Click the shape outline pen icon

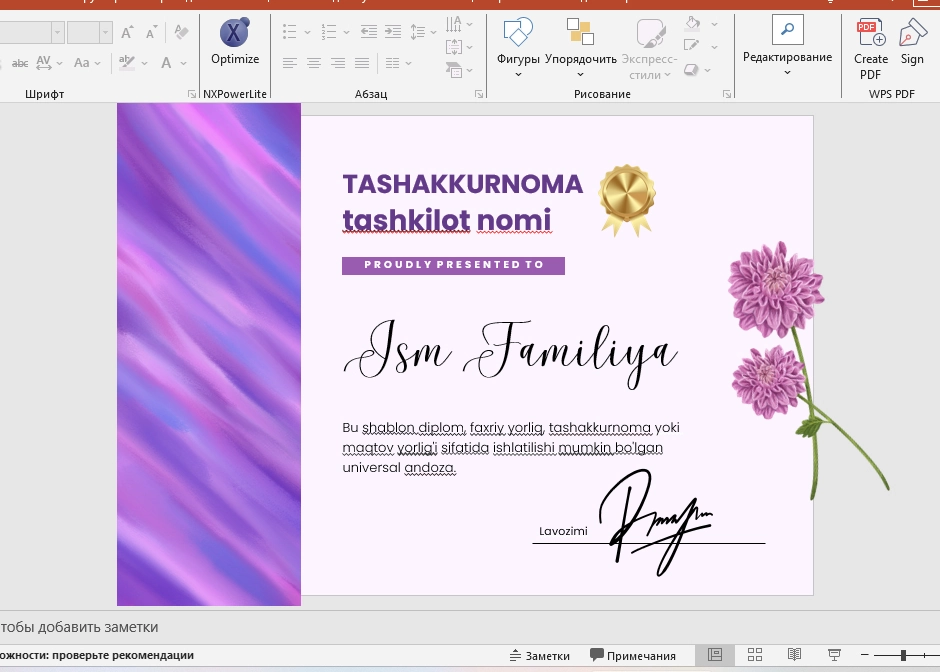click(692, 46)
